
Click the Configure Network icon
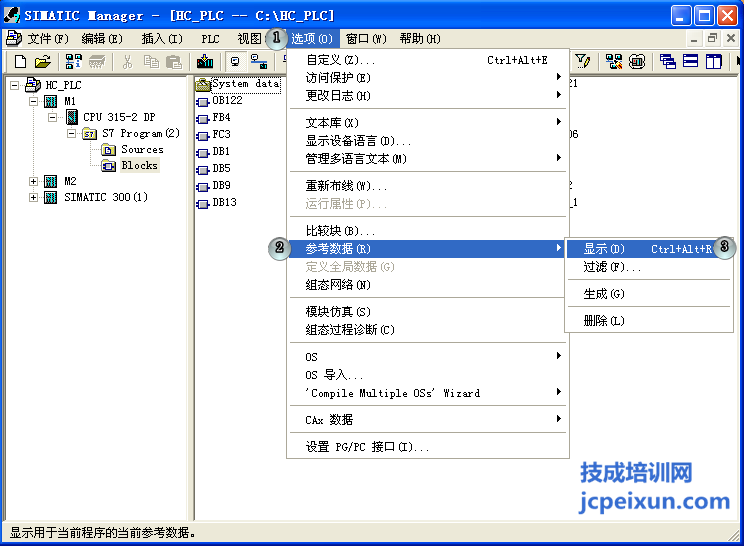click(614, 61)
